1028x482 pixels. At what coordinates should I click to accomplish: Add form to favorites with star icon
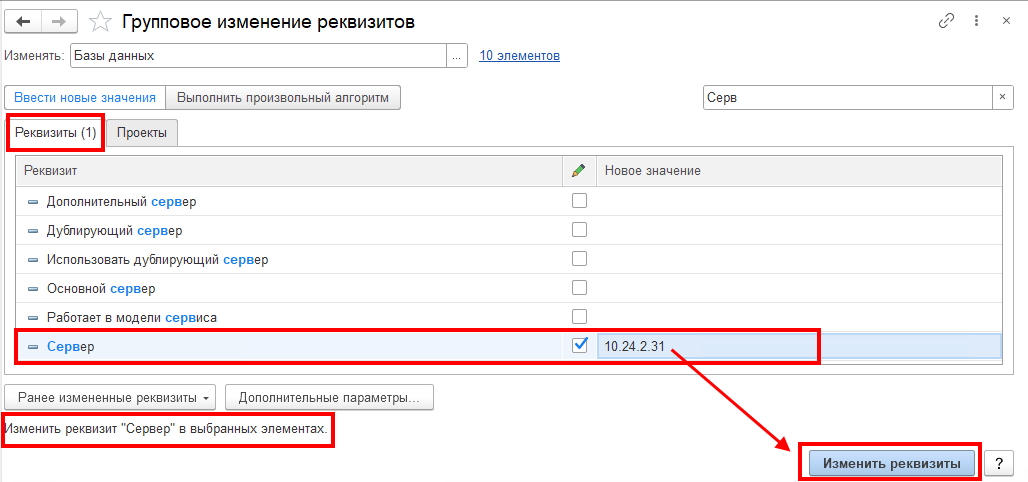pyautogui.click(x=100, y=22)
